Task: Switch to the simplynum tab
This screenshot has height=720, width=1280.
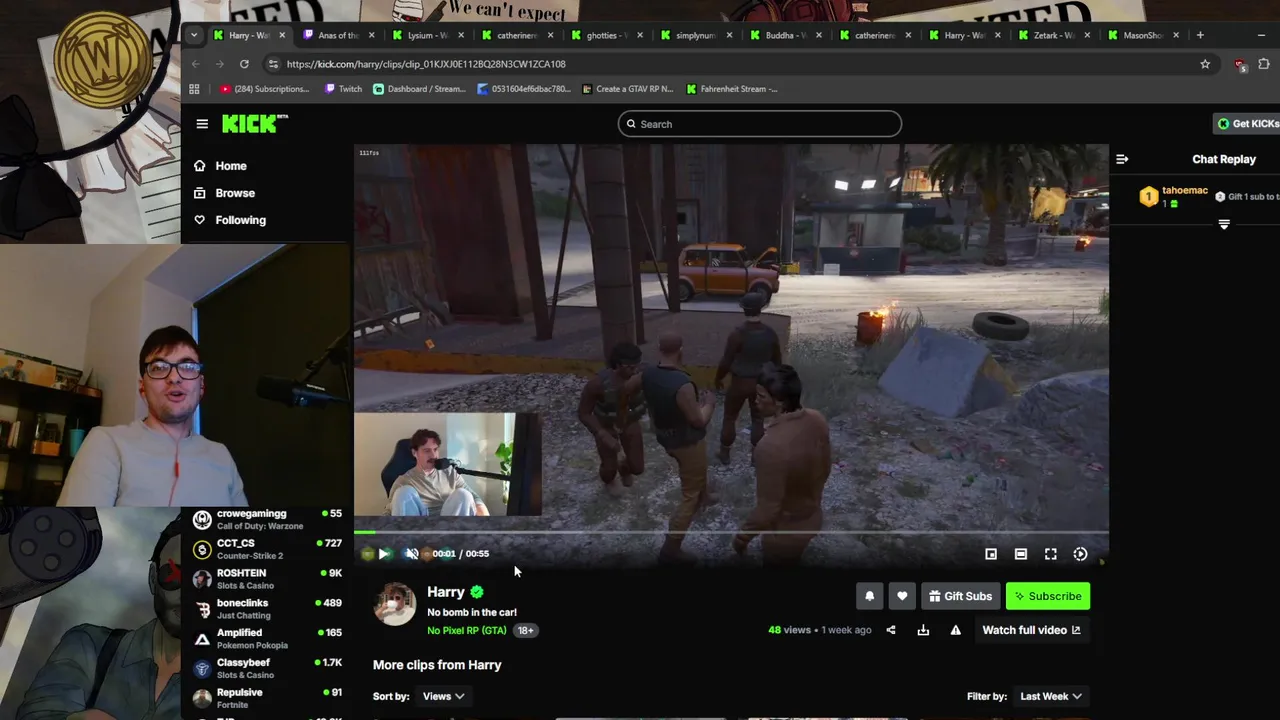Action: (x=696, y=35)
